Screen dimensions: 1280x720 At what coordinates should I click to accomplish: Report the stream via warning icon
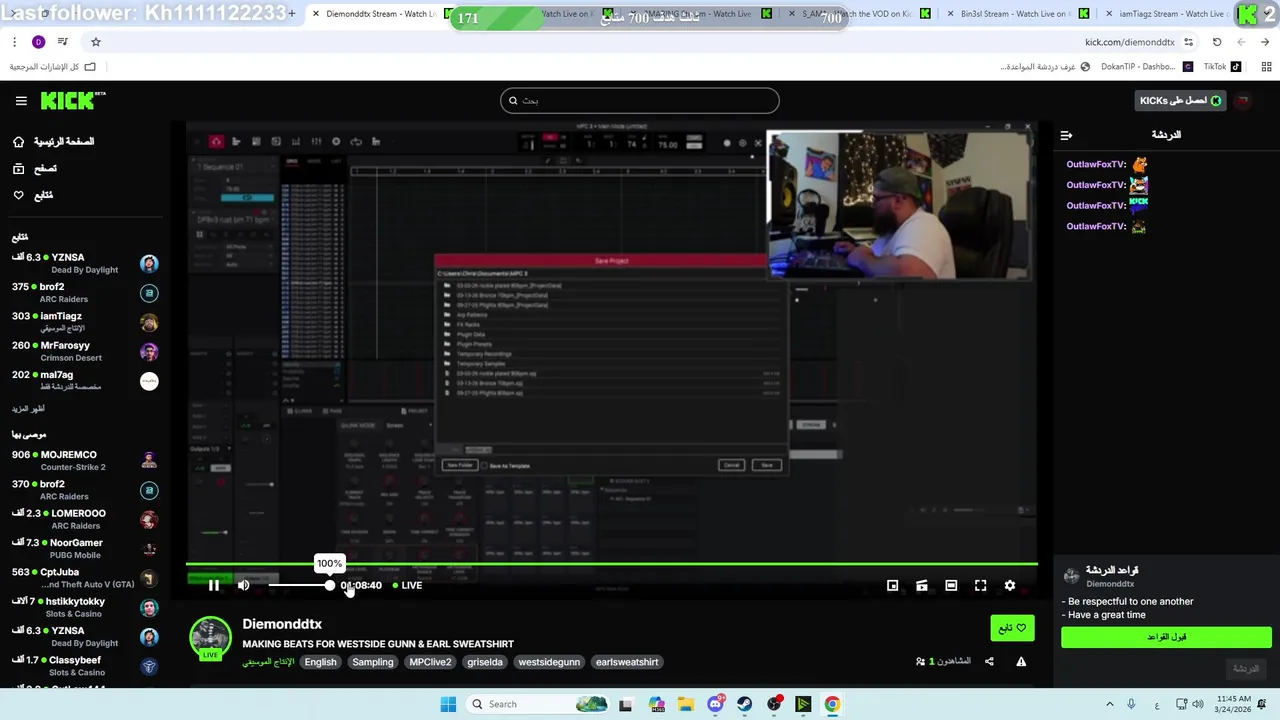point(1021,661)
